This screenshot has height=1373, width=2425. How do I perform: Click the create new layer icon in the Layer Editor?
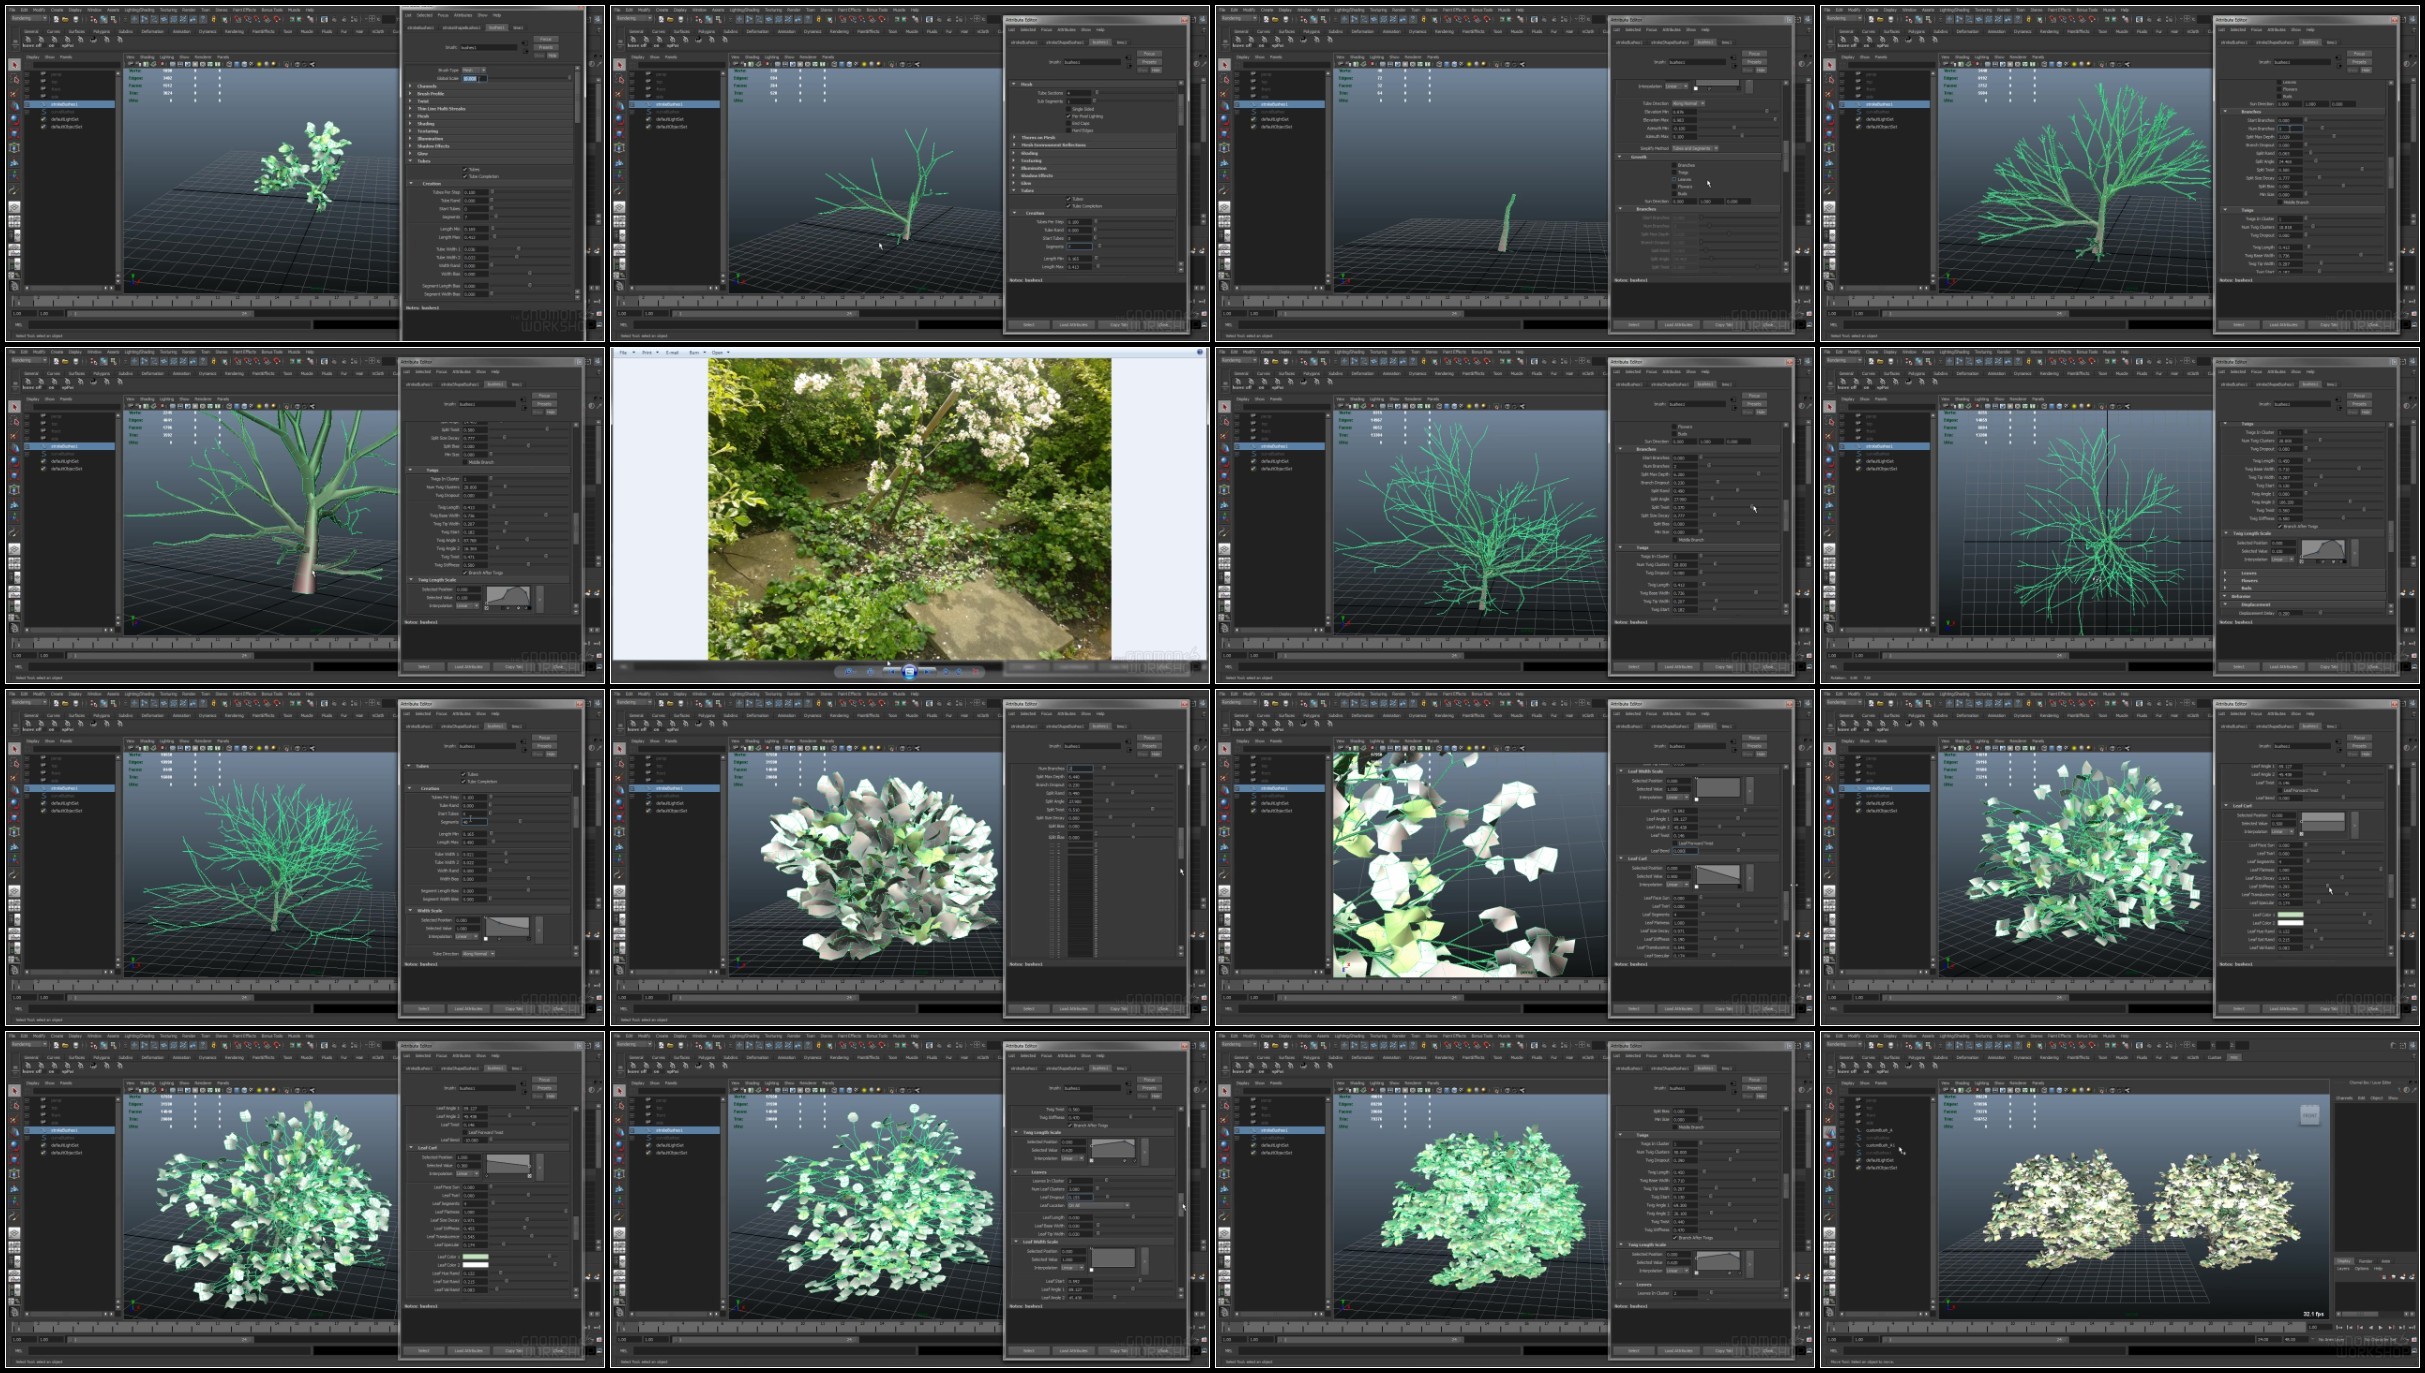(x=2402, y=1277)
